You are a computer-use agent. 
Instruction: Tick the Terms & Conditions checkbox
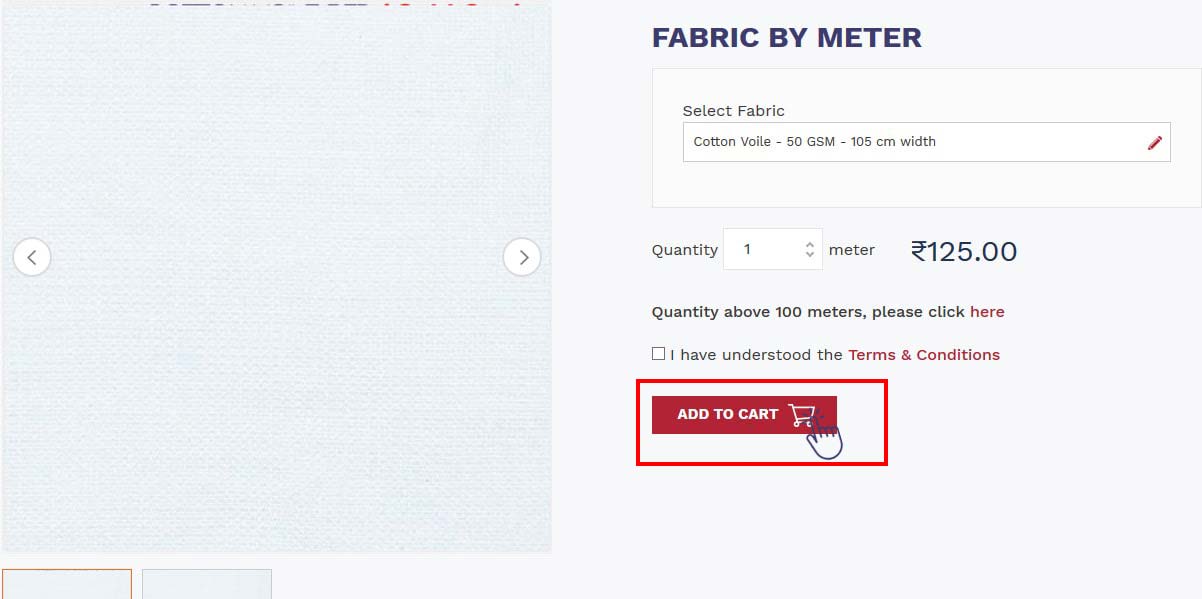658,353
